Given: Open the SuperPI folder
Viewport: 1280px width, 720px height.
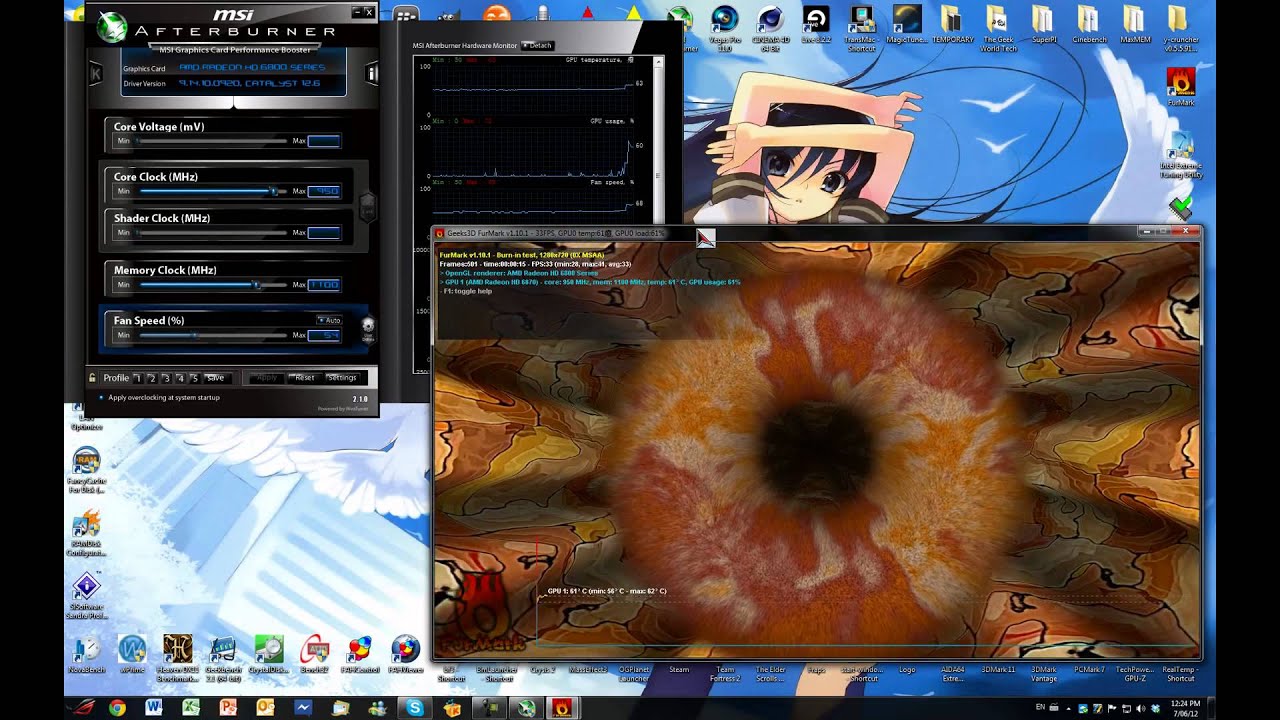Looking at the screenshot, I should pyautogui.click(x=1043, y=25).
